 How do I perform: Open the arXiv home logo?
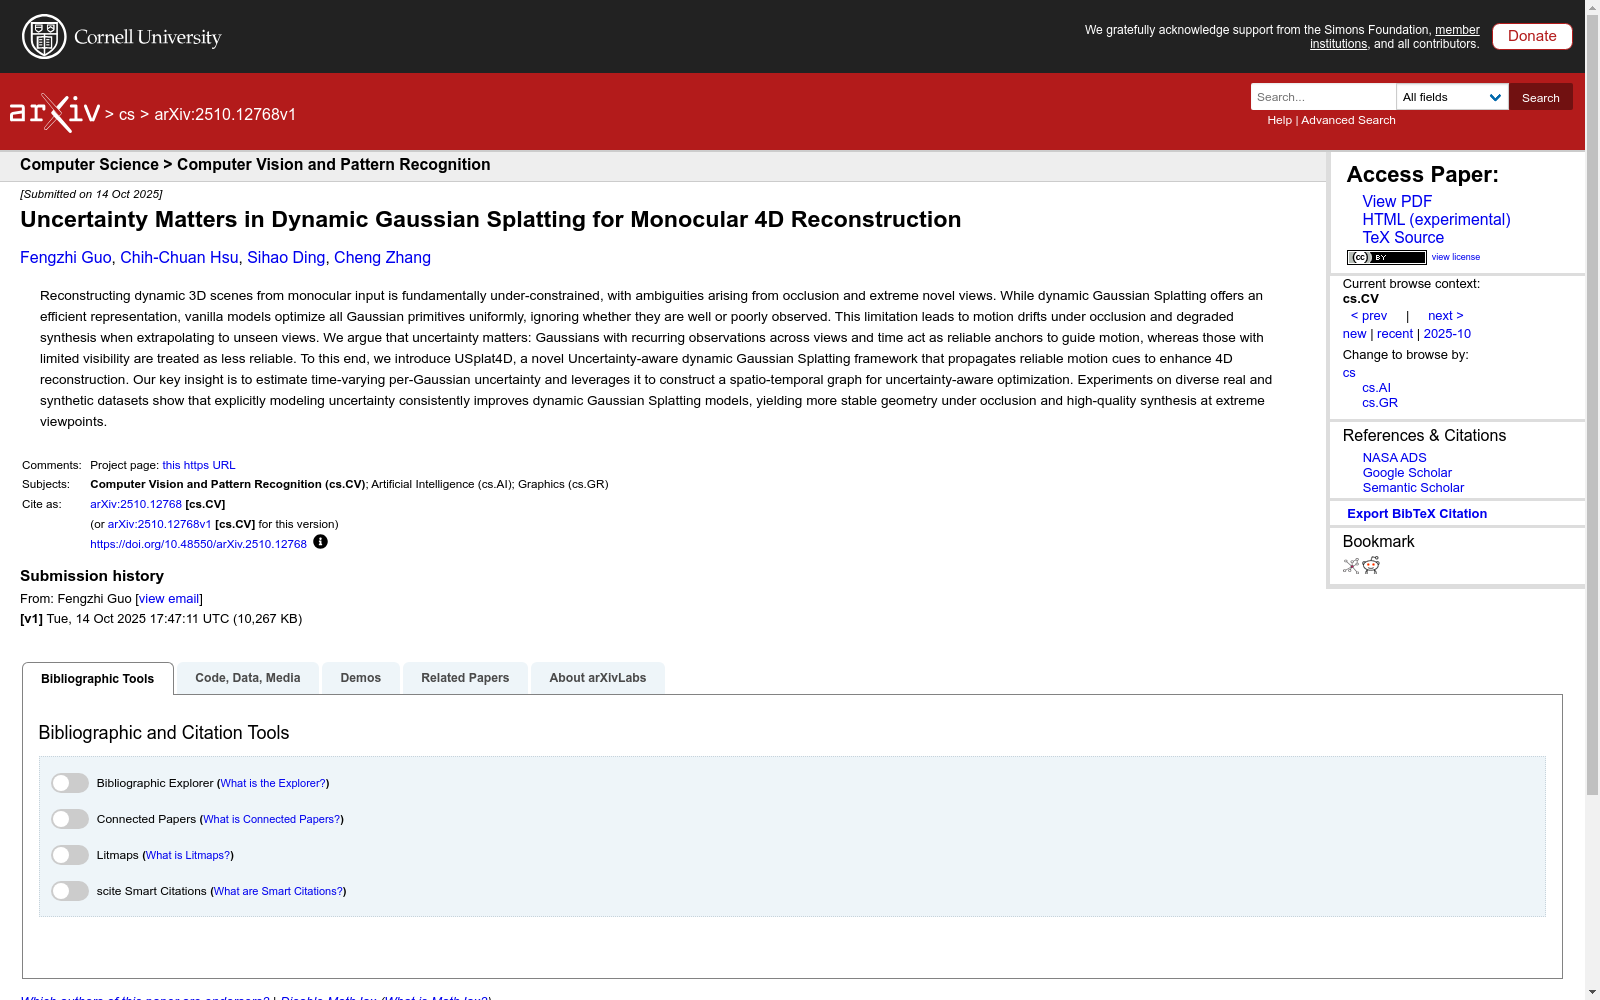[55, 113]
